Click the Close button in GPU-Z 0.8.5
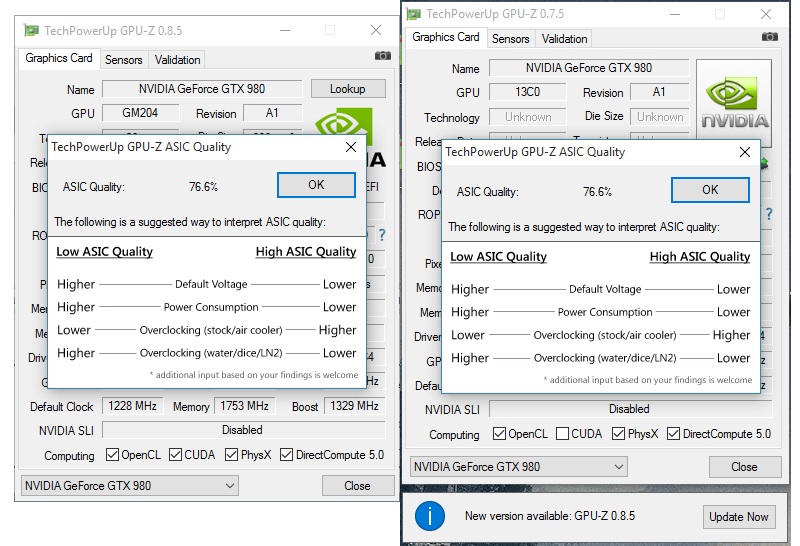 [x=358, y=486]
